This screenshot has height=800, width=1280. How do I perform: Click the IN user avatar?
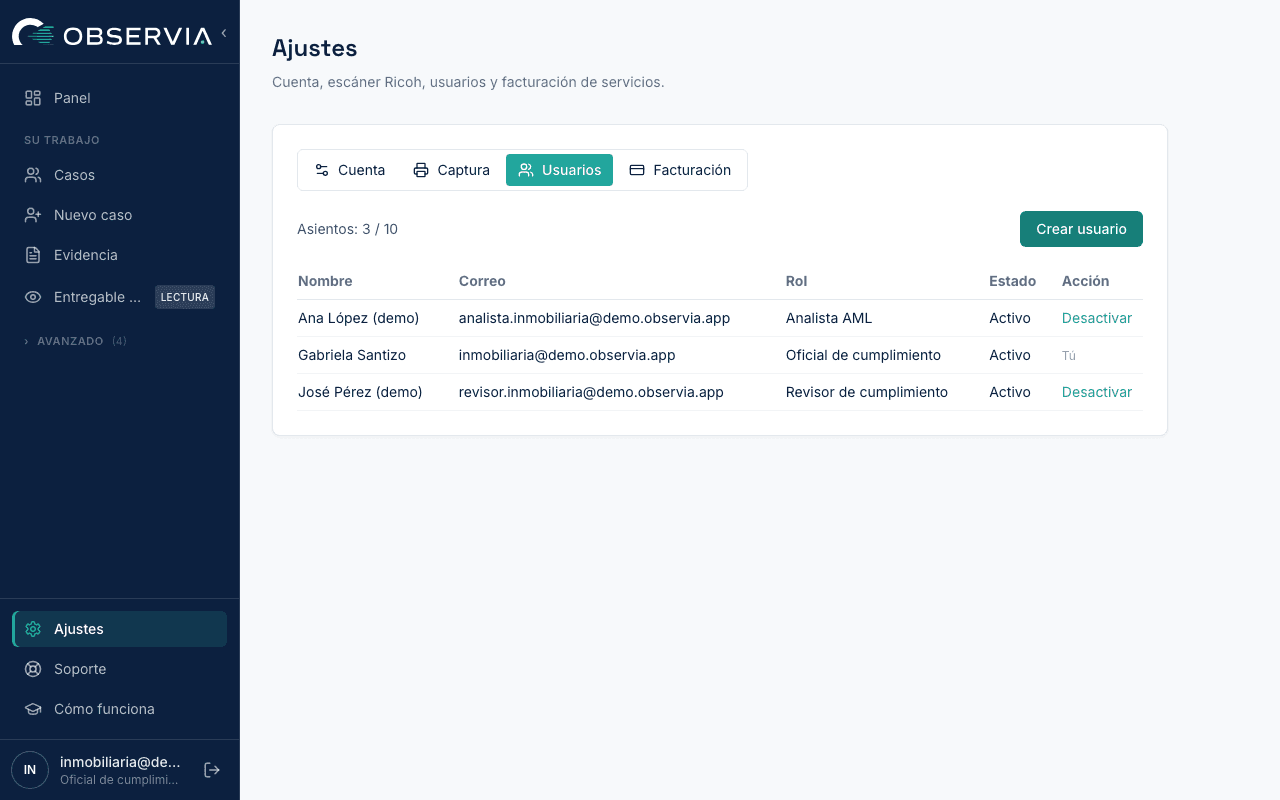click(x=30, y=770)
